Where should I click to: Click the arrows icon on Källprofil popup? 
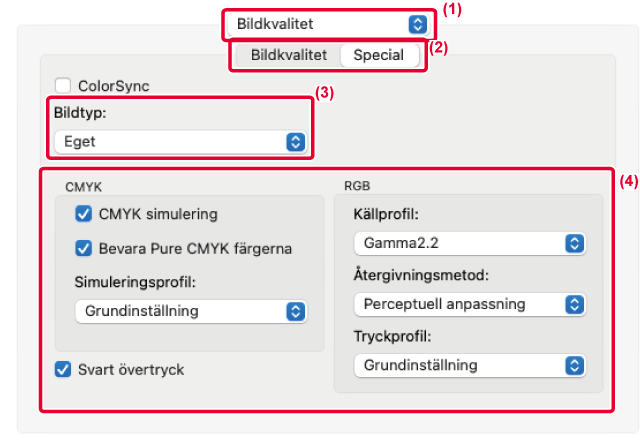[x=575, y=243]
